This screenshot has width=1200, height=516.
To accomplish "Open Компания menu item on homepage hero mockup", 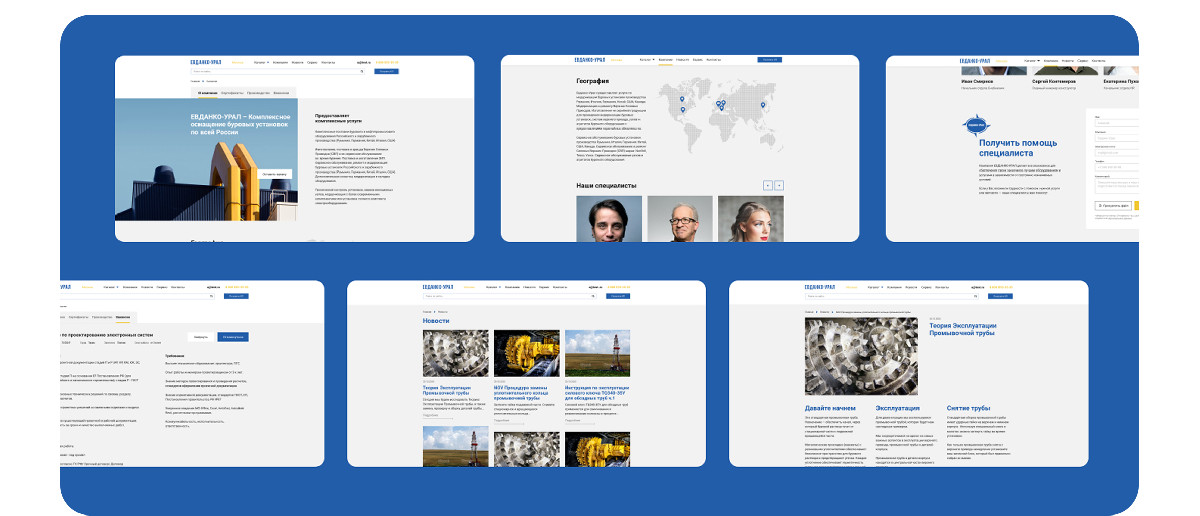I will pyautogui.click(x=280, y=62).
